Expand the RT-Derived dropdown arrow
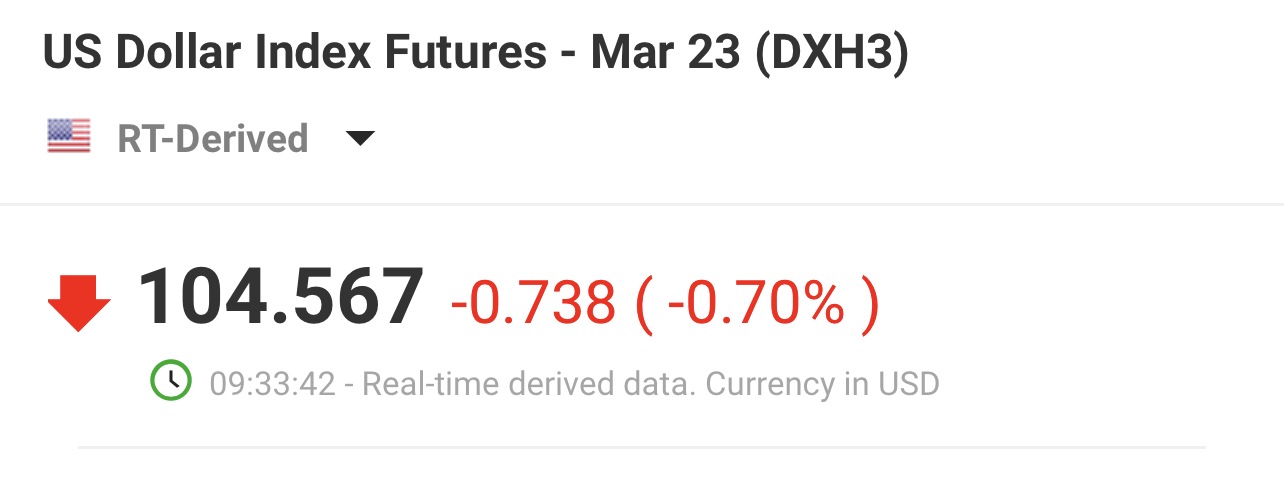The width and height of the screenshot is (1284, 493). click(359, 138)
